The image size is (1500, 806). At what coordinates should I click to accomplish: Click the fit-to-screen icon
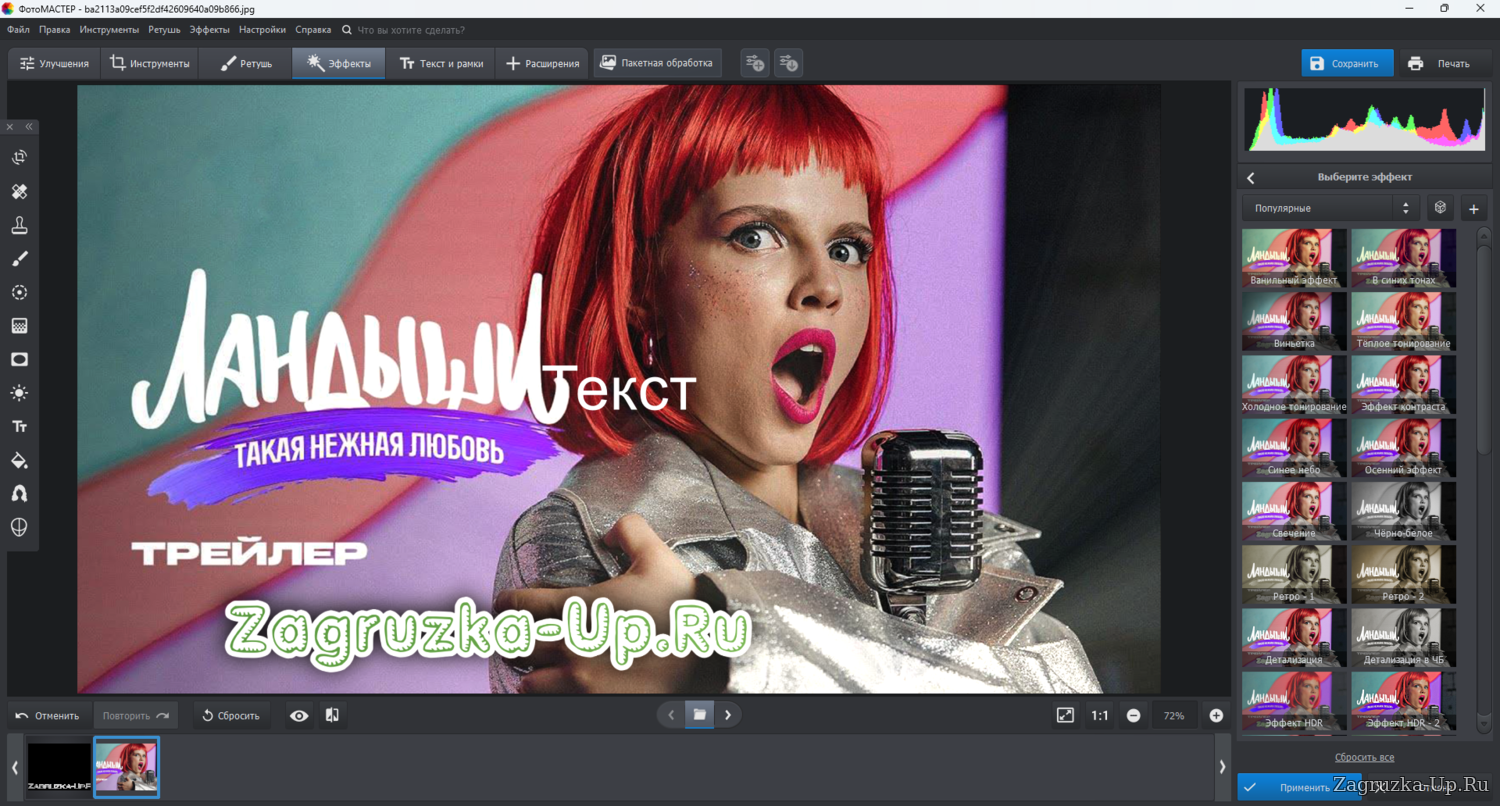[1065, 715]
